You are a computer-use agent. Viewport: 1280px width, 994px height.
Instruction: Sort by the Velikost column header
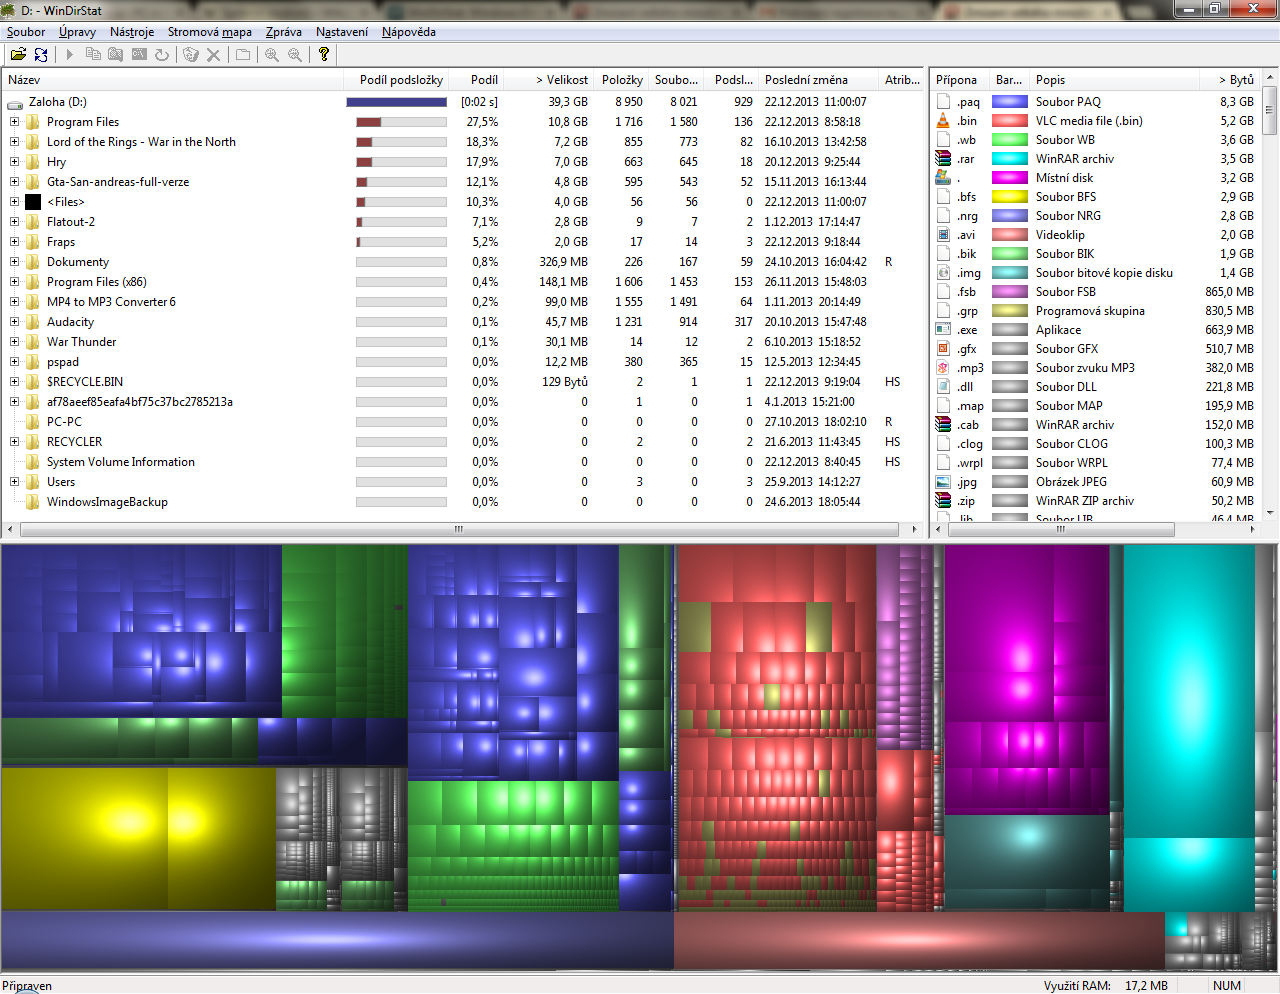click(x=549, y=80)
